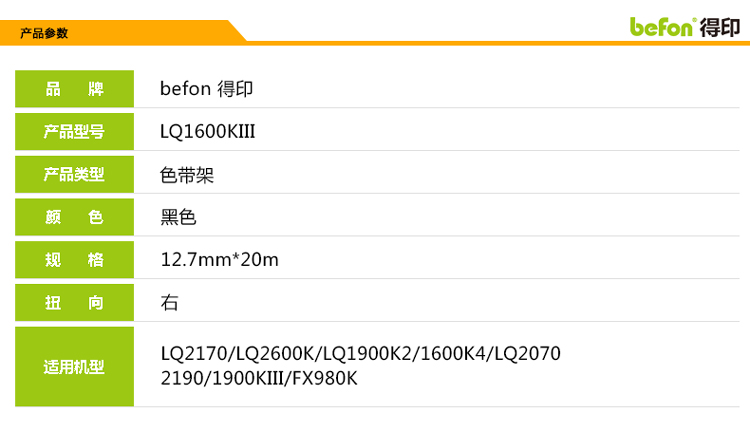Click the 右 twist direction value

pos(169,303)
